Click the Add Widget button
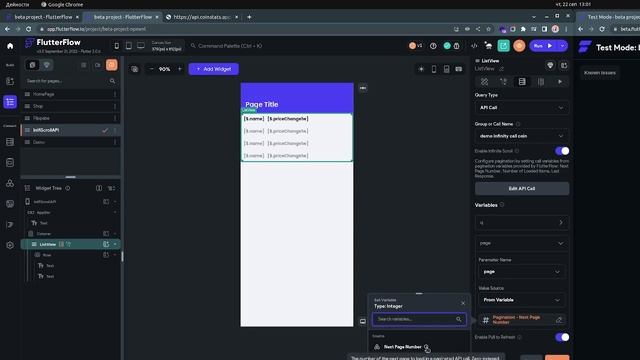640x360 pixels. [x=213, y=69]
